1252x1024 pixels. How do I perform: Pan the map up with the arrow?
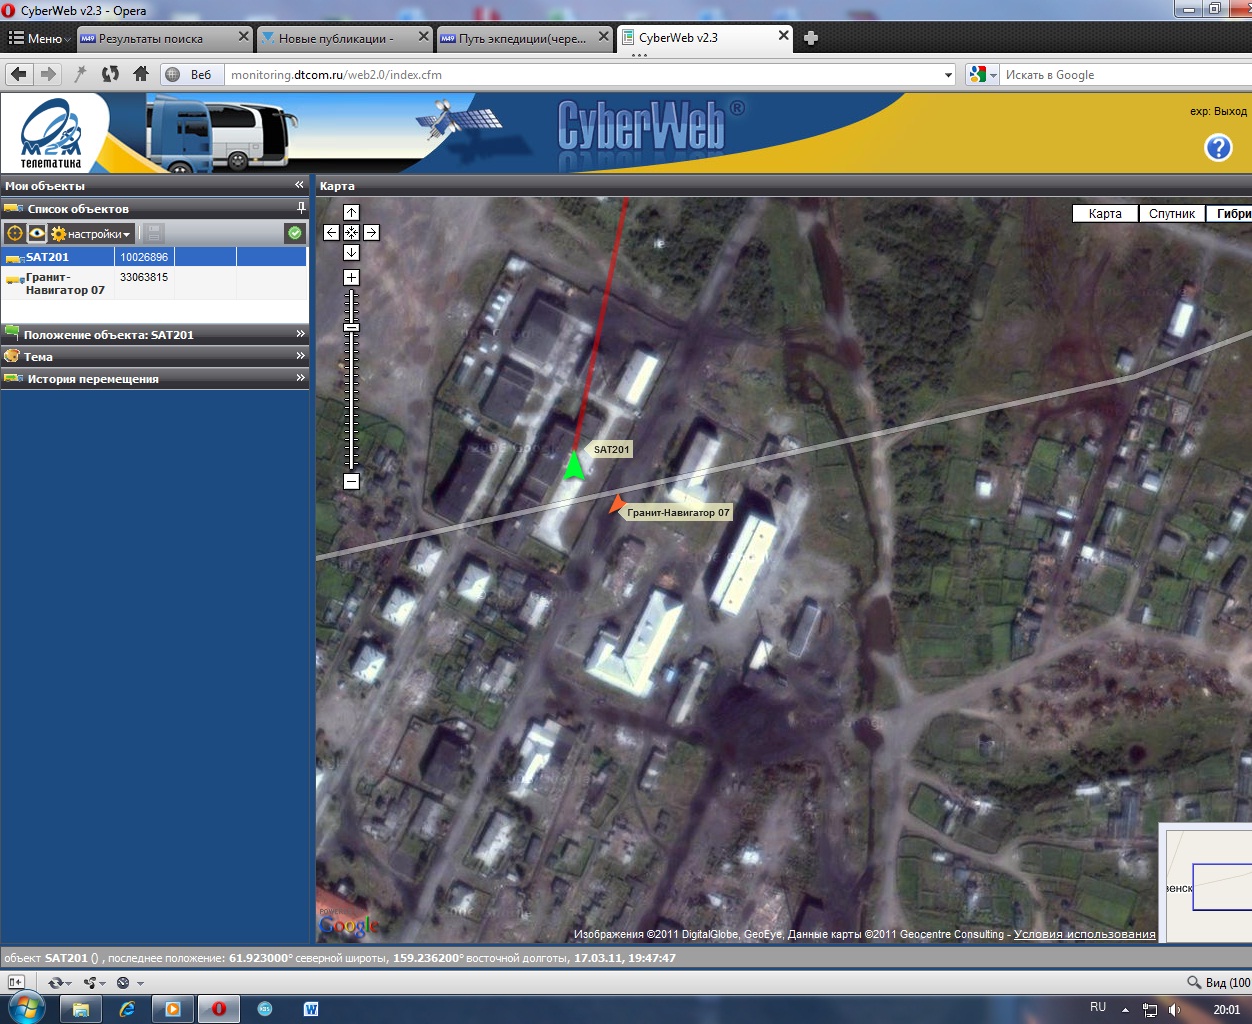pos(351,212)
